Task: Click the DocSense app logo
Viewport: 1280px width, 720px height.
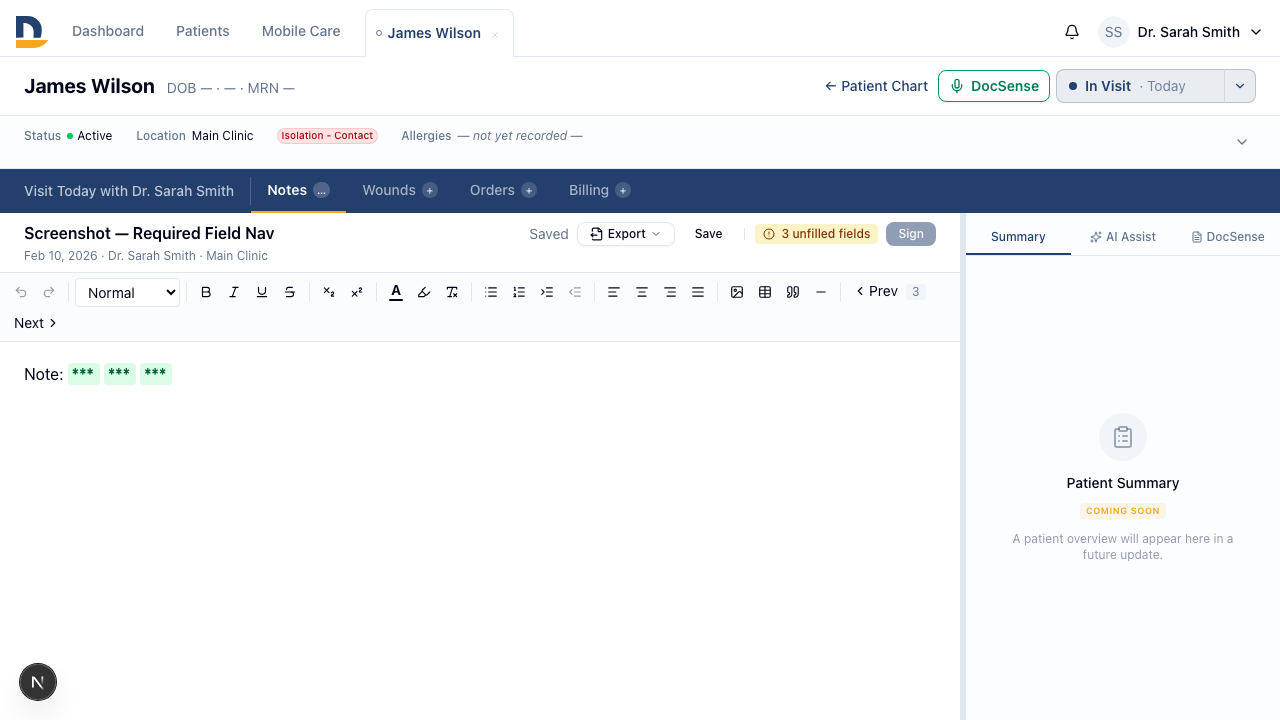Action: [x=31, y=32]
